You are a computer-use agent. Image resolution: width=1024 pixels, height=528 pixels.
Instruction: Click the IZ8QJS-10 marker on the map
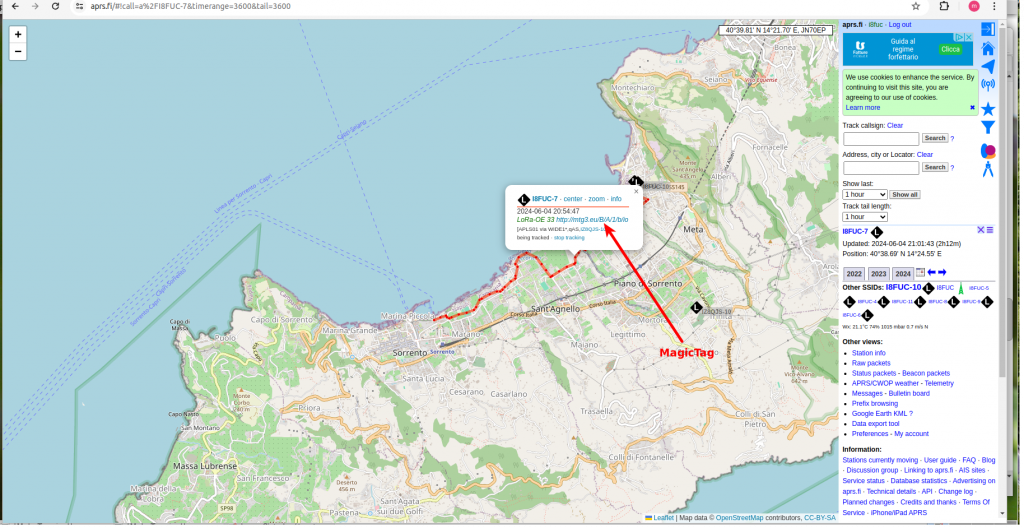696,307
